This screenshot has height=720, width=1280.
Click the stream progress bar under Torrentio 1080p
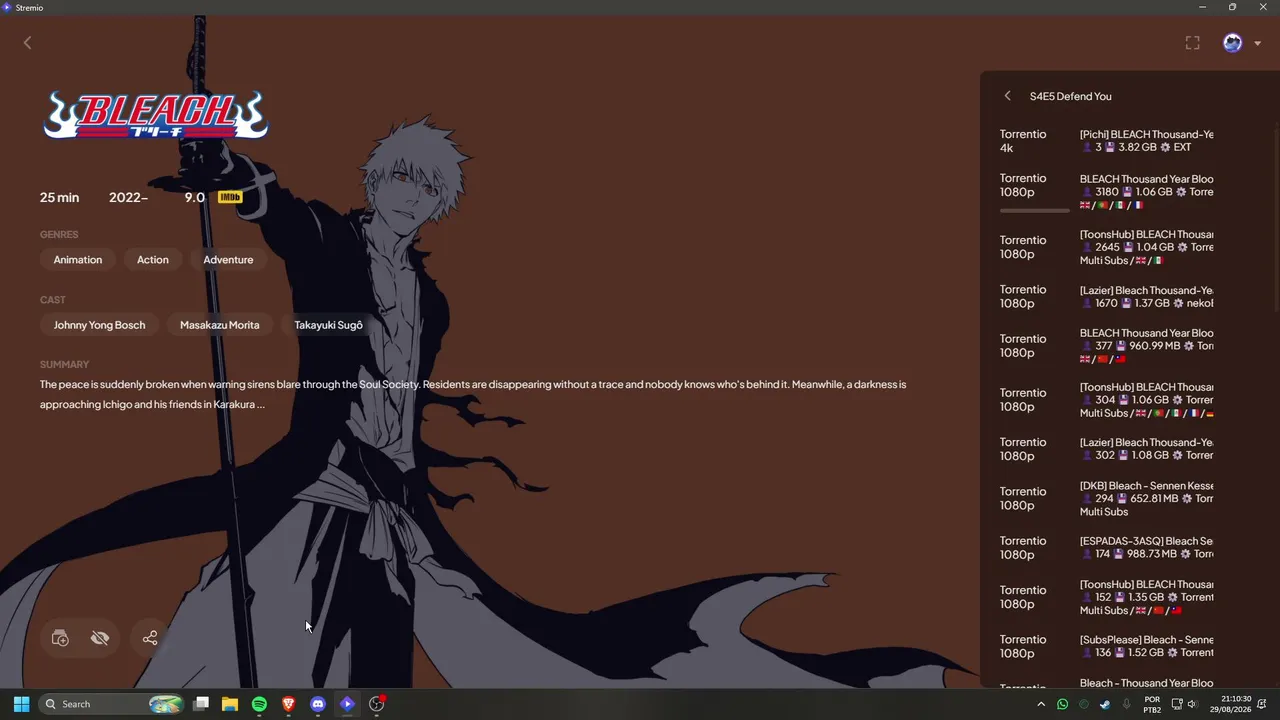(x=1035, y=211)
